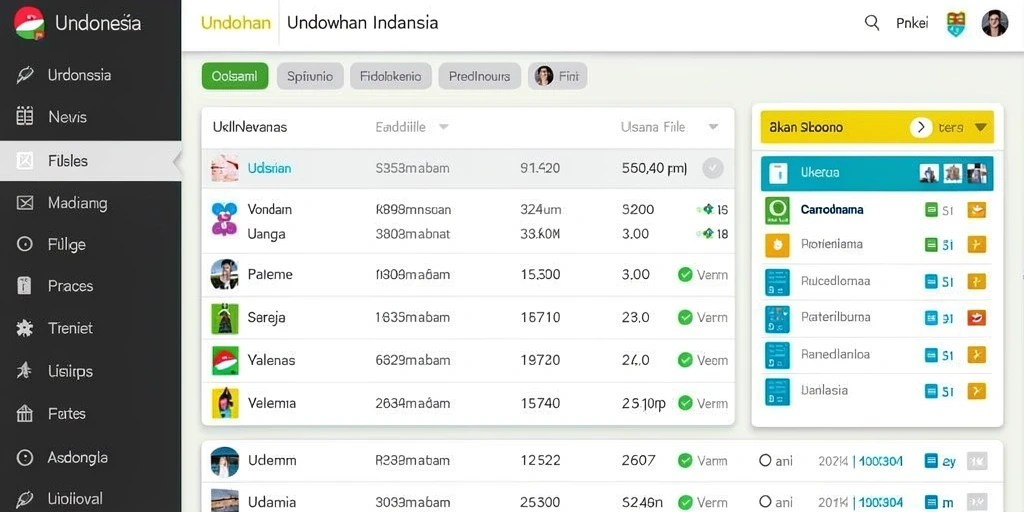
Task: Expand the Eaddiille column dropdown
Action: coord(443,127)
